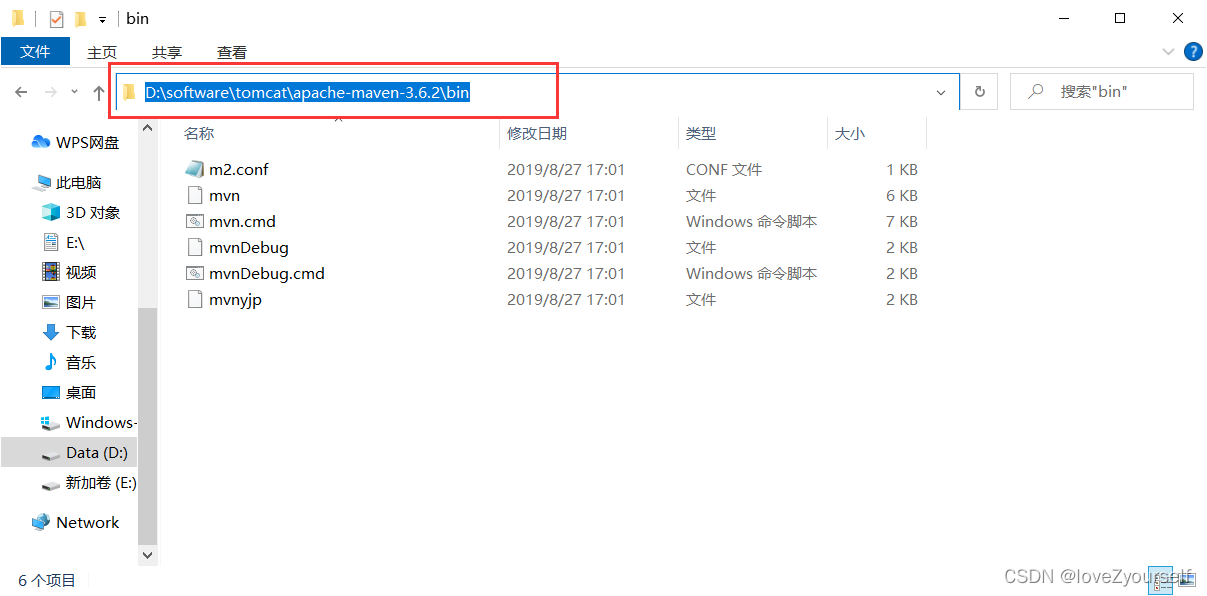1207x596 pixels.
Task: Click the m2.conf type CONF 文件
Action: [724, 169]
